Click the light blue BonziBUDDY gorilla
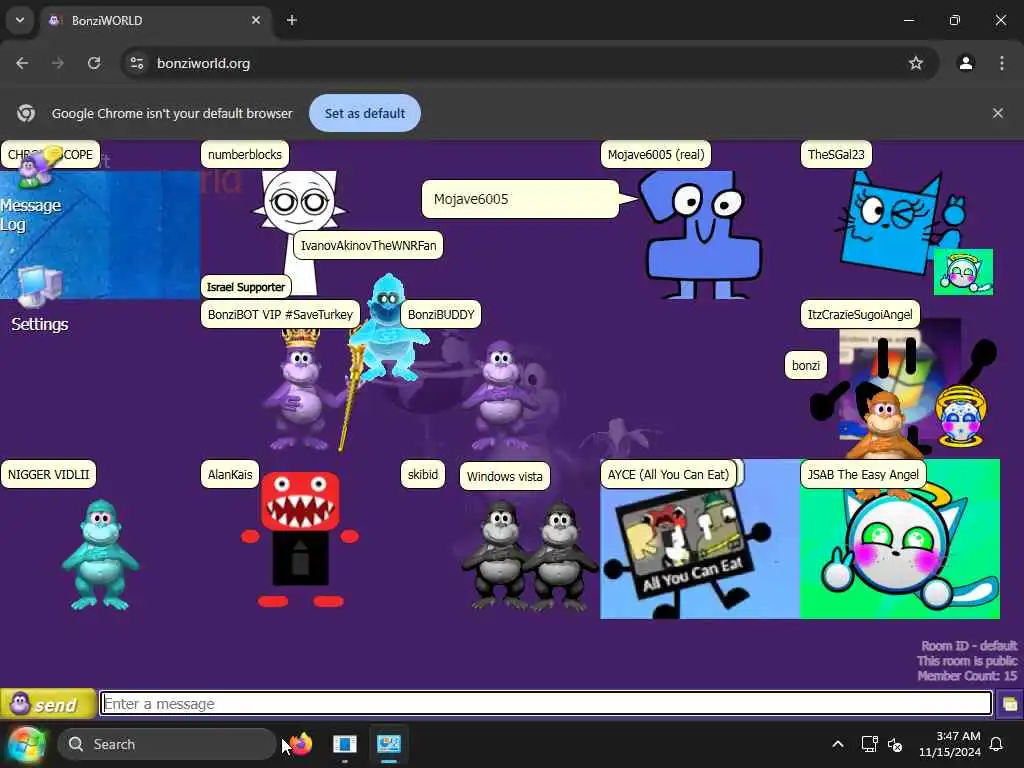The width and height of the screenshot is (1024, 768). (x=389, y=328)
